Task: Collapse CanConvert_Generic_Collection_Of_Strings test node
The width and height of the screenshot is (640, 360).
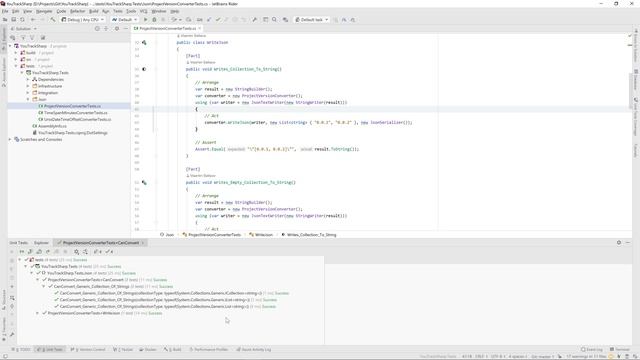Action: 44,287
